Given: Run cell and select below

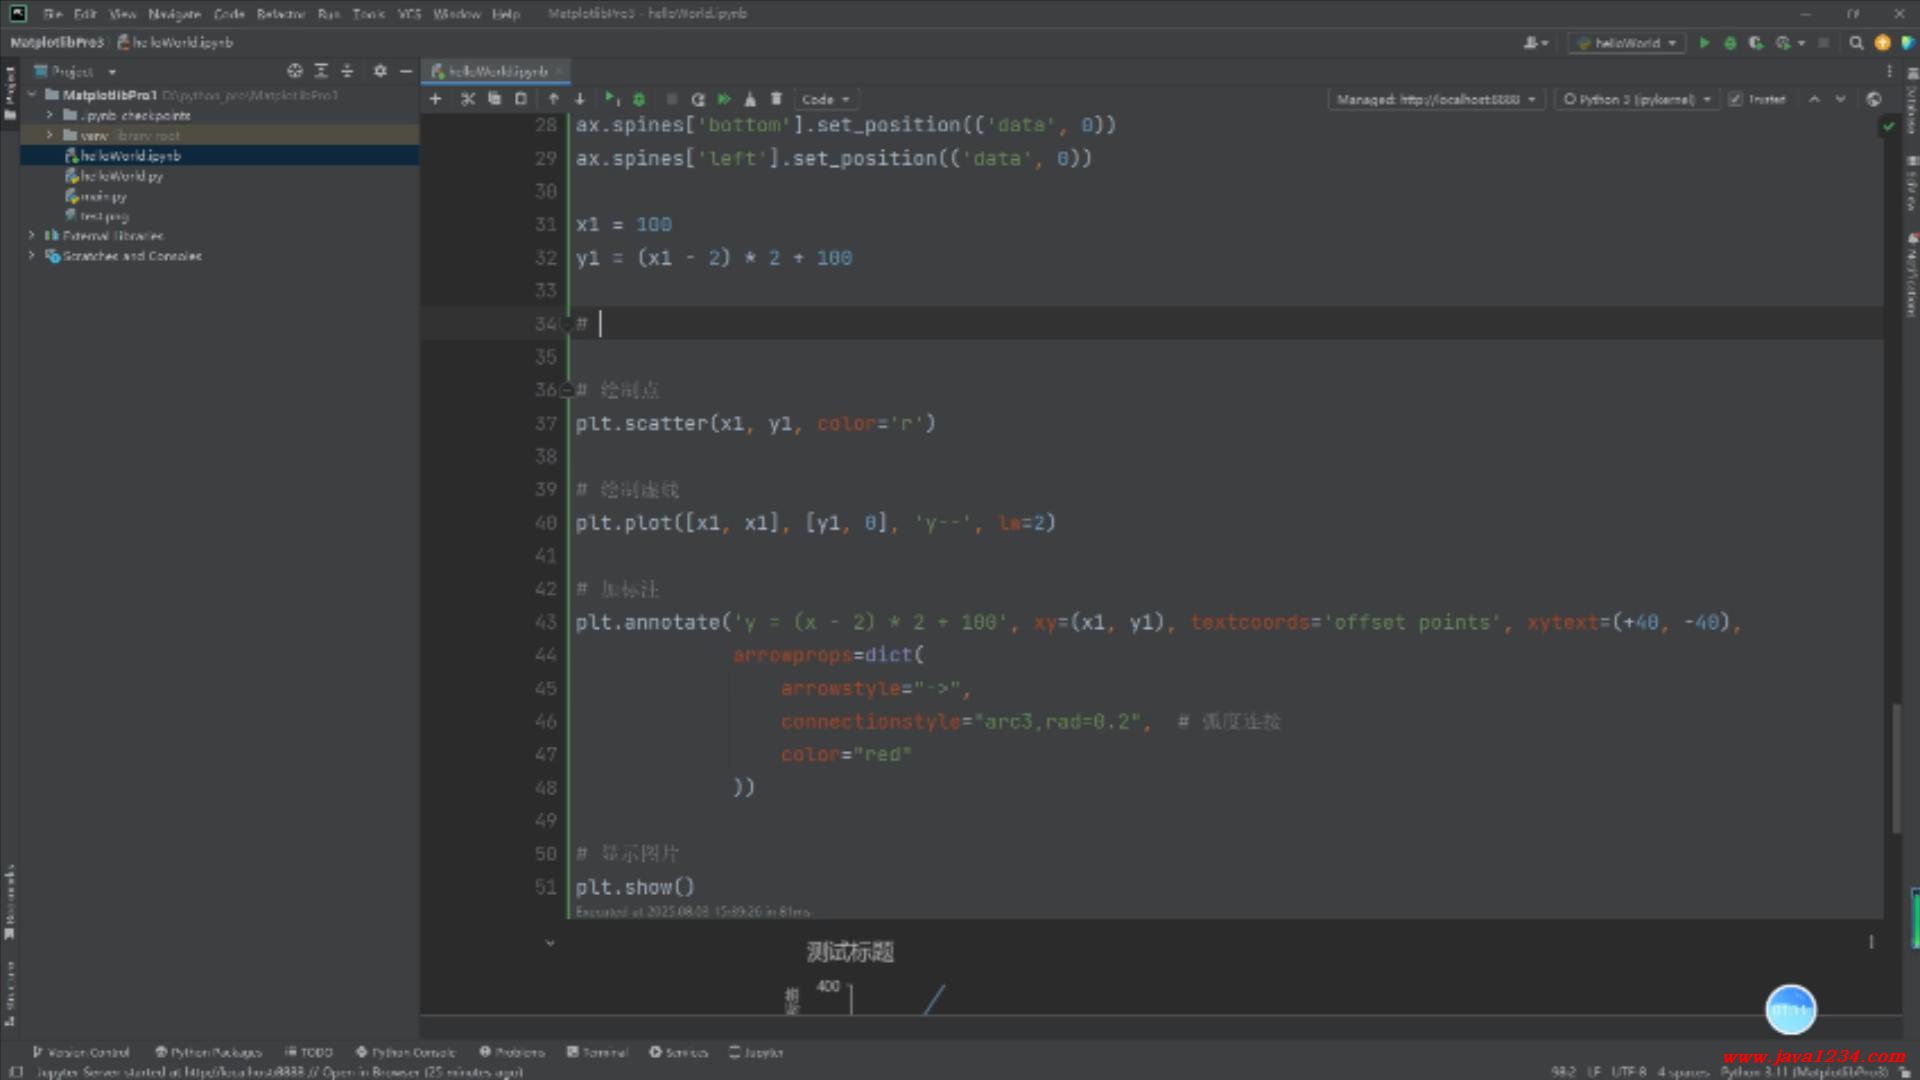Looking at the screenshot, I should (611, 99).
